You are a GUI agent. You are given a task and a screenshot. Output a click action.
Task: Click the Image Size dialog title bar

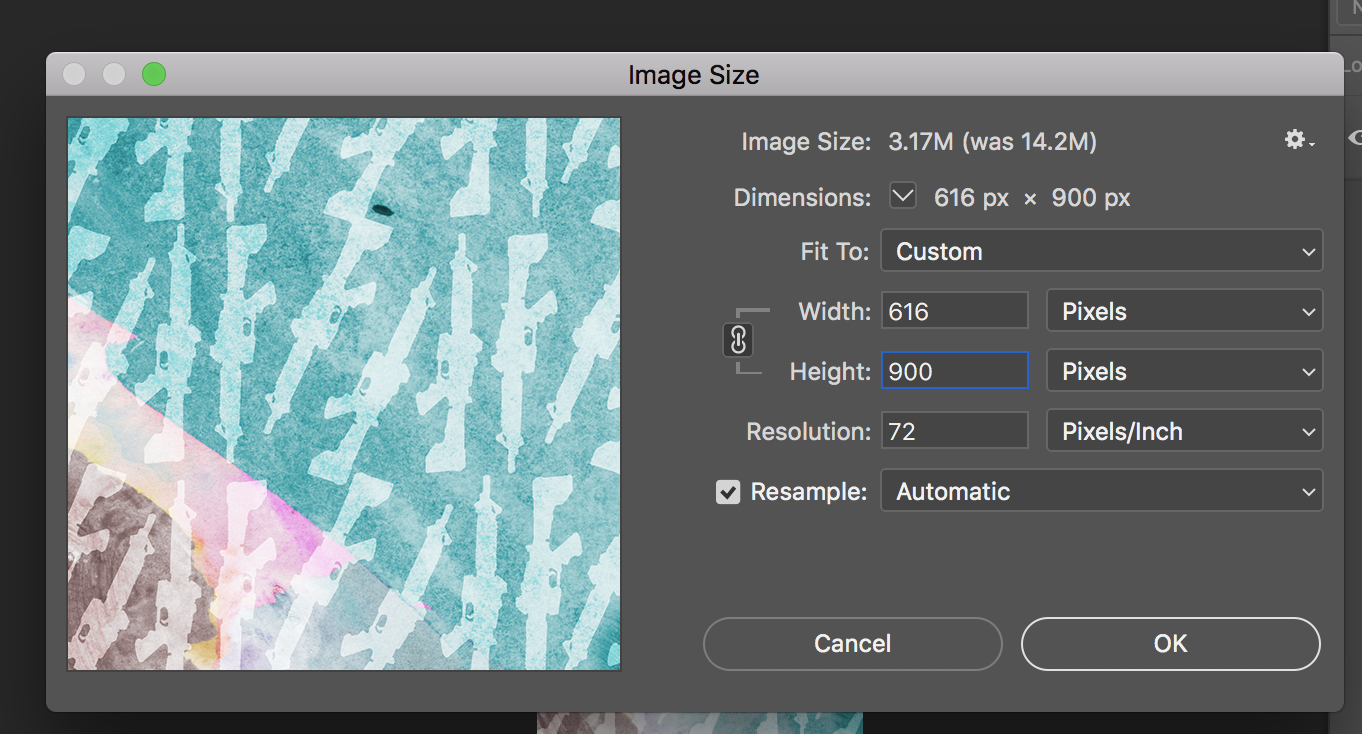(x=693, y=75)
